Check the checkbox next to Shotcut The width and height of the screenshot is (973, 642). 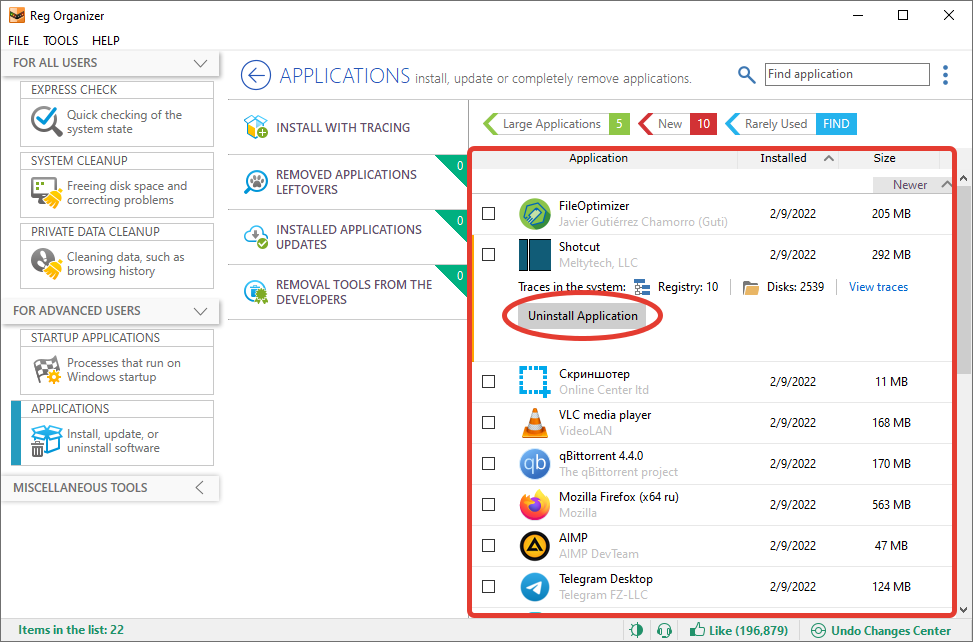point(488,255)
